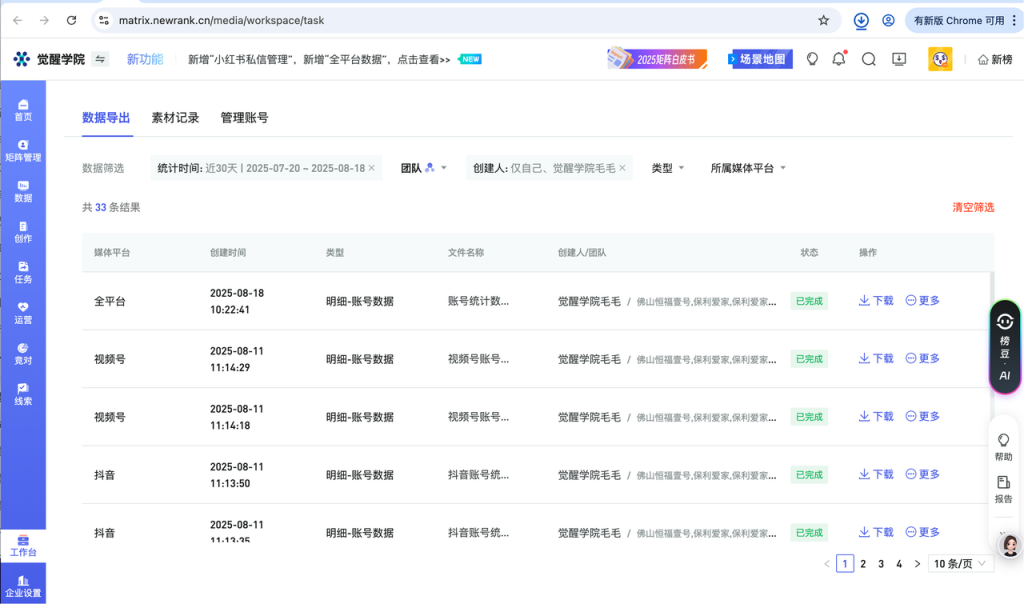Expand the 团队 filter dropdown

(x=423, y=168)
